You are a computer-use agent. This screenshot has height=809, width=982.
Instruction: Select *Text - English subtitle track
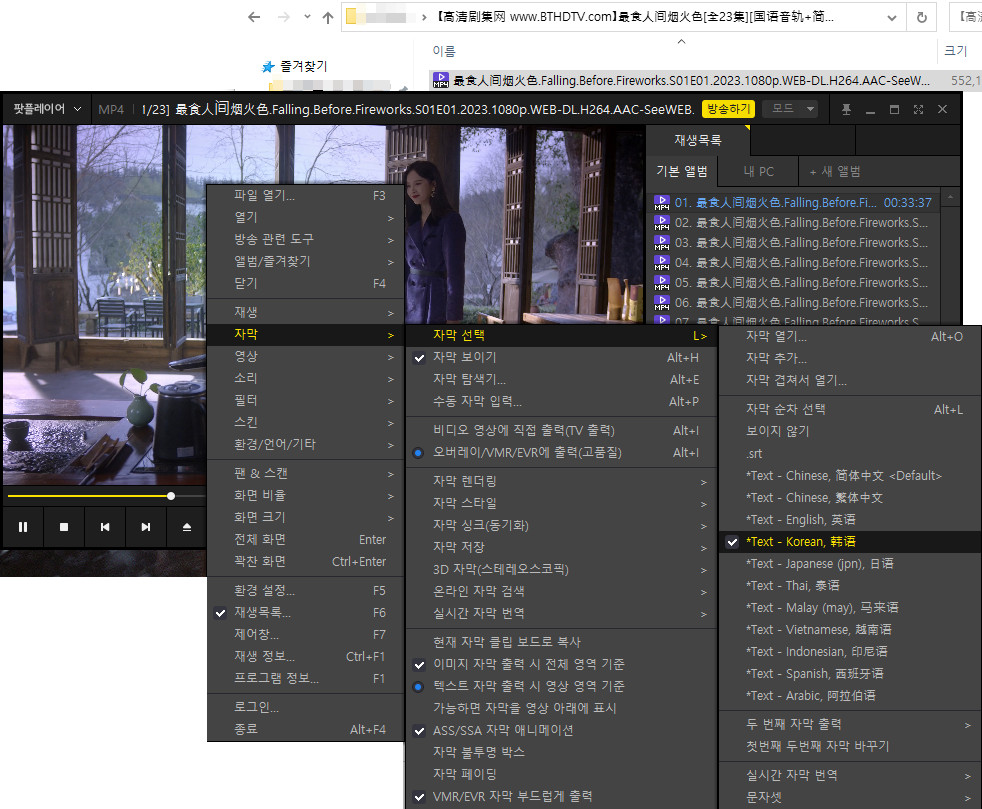coord(850,520)
